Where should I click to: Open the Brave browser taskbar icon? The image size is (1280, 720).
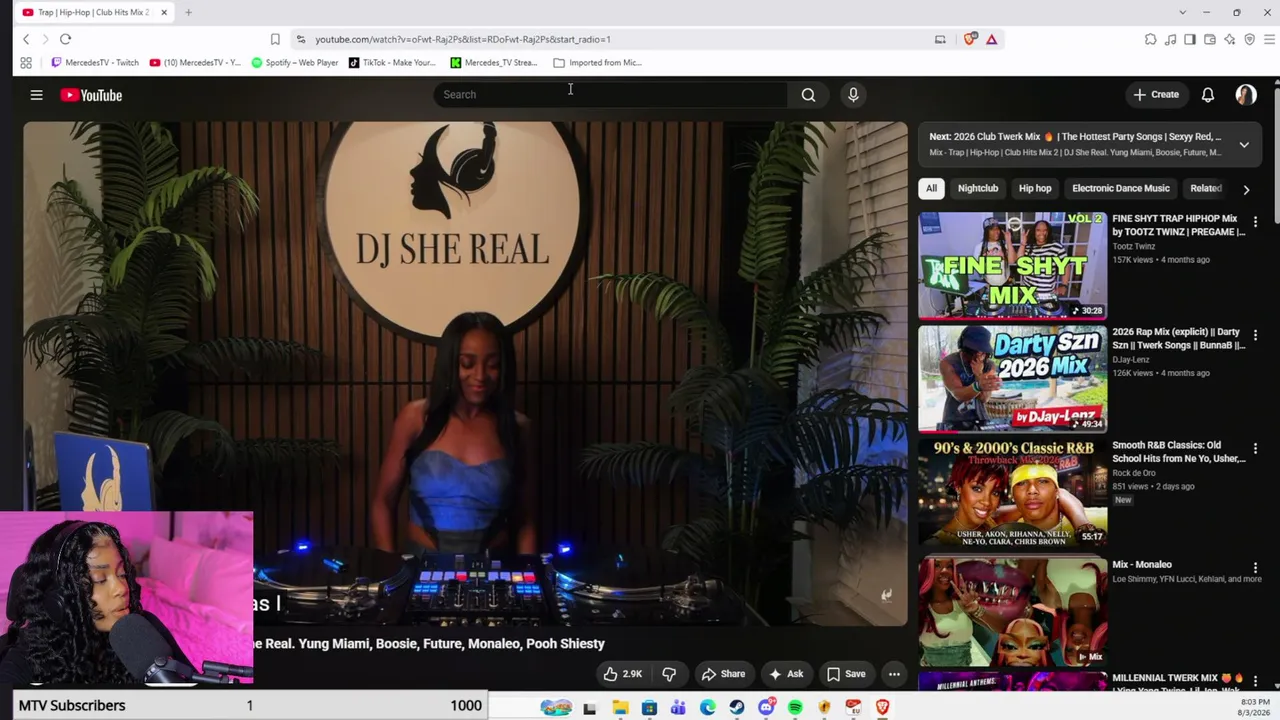pos(882,707)
